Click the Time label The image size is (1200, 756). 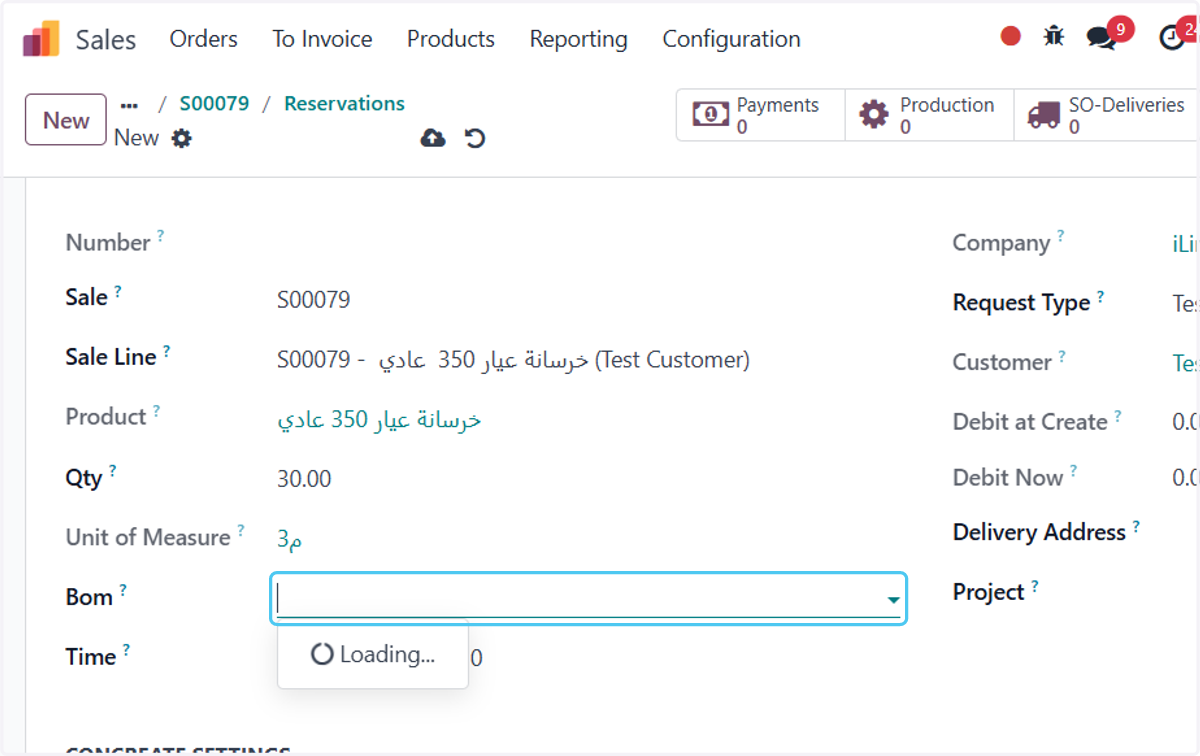[x=91, y=657]
